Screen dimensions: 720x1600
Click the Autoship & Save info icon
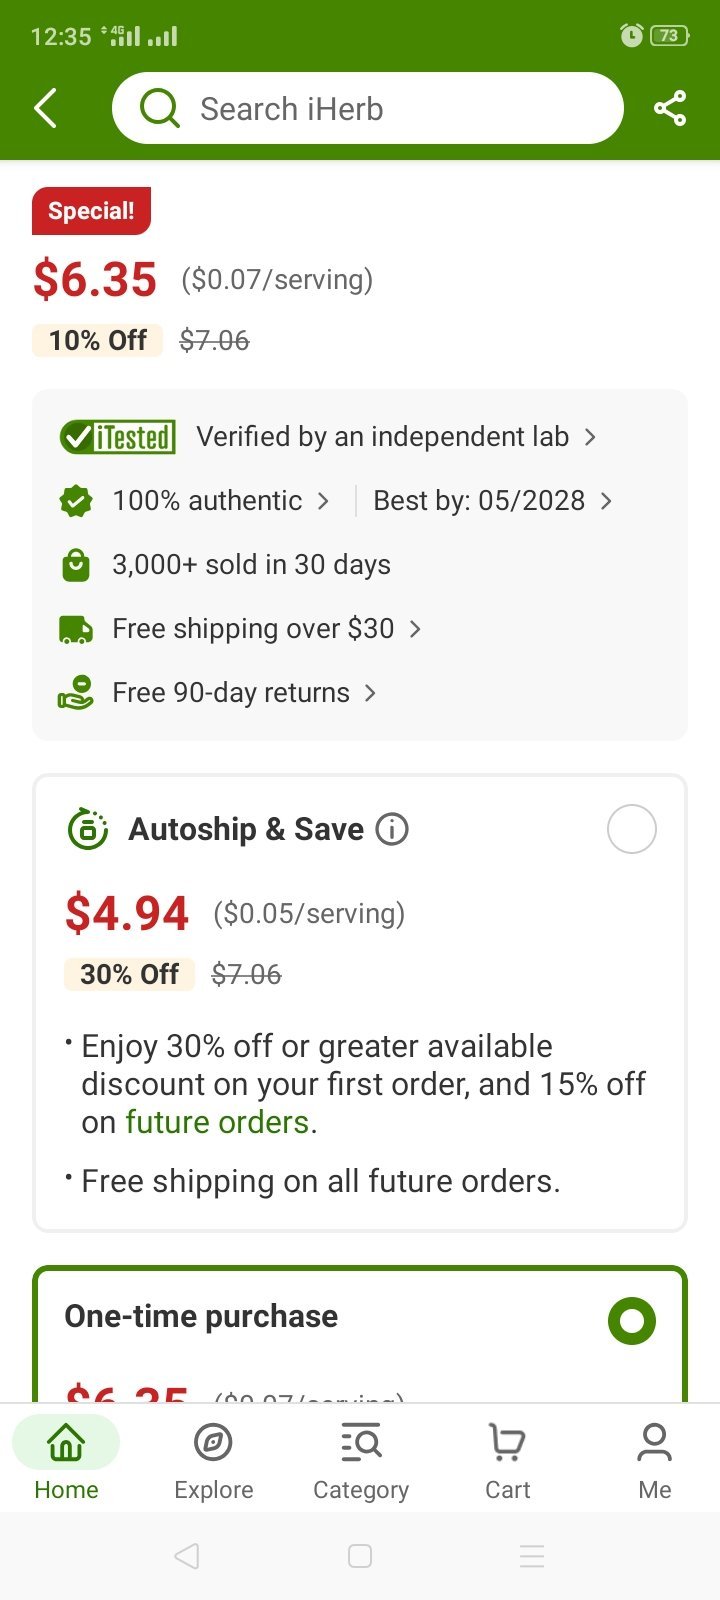click(392, 829)
